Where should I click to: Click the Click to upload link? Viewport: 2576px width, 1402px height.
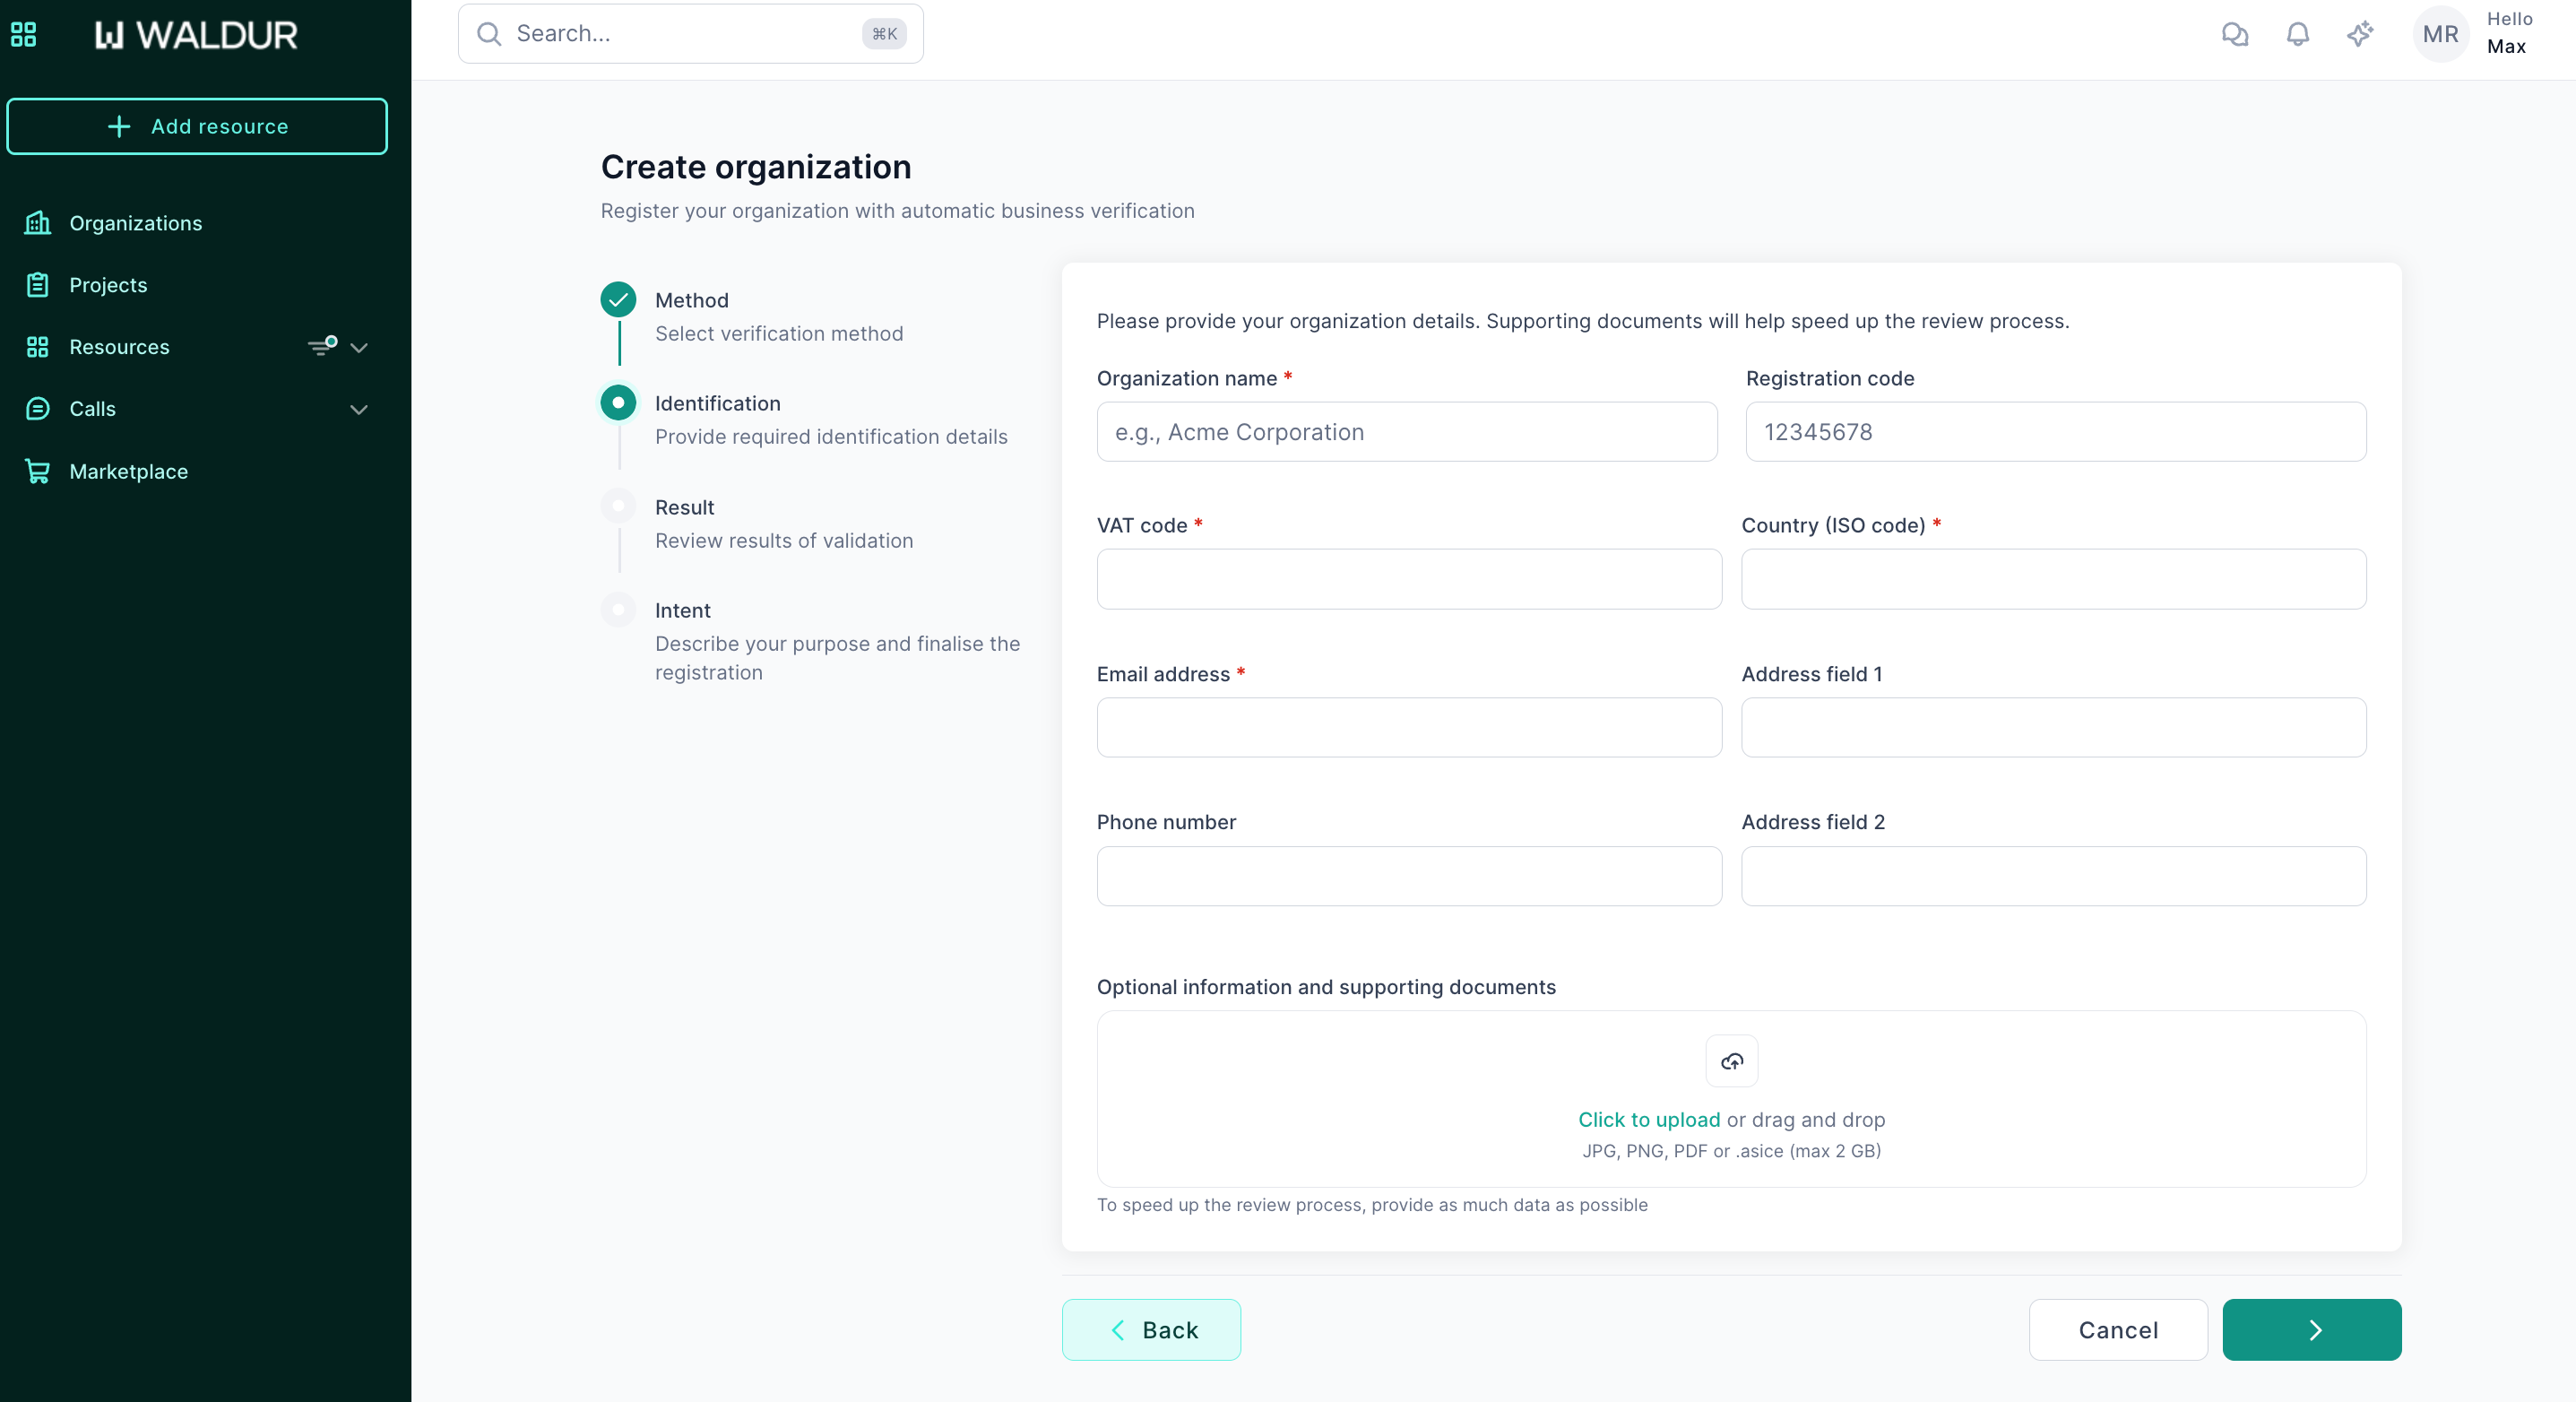click(x=1648, y=1119)
